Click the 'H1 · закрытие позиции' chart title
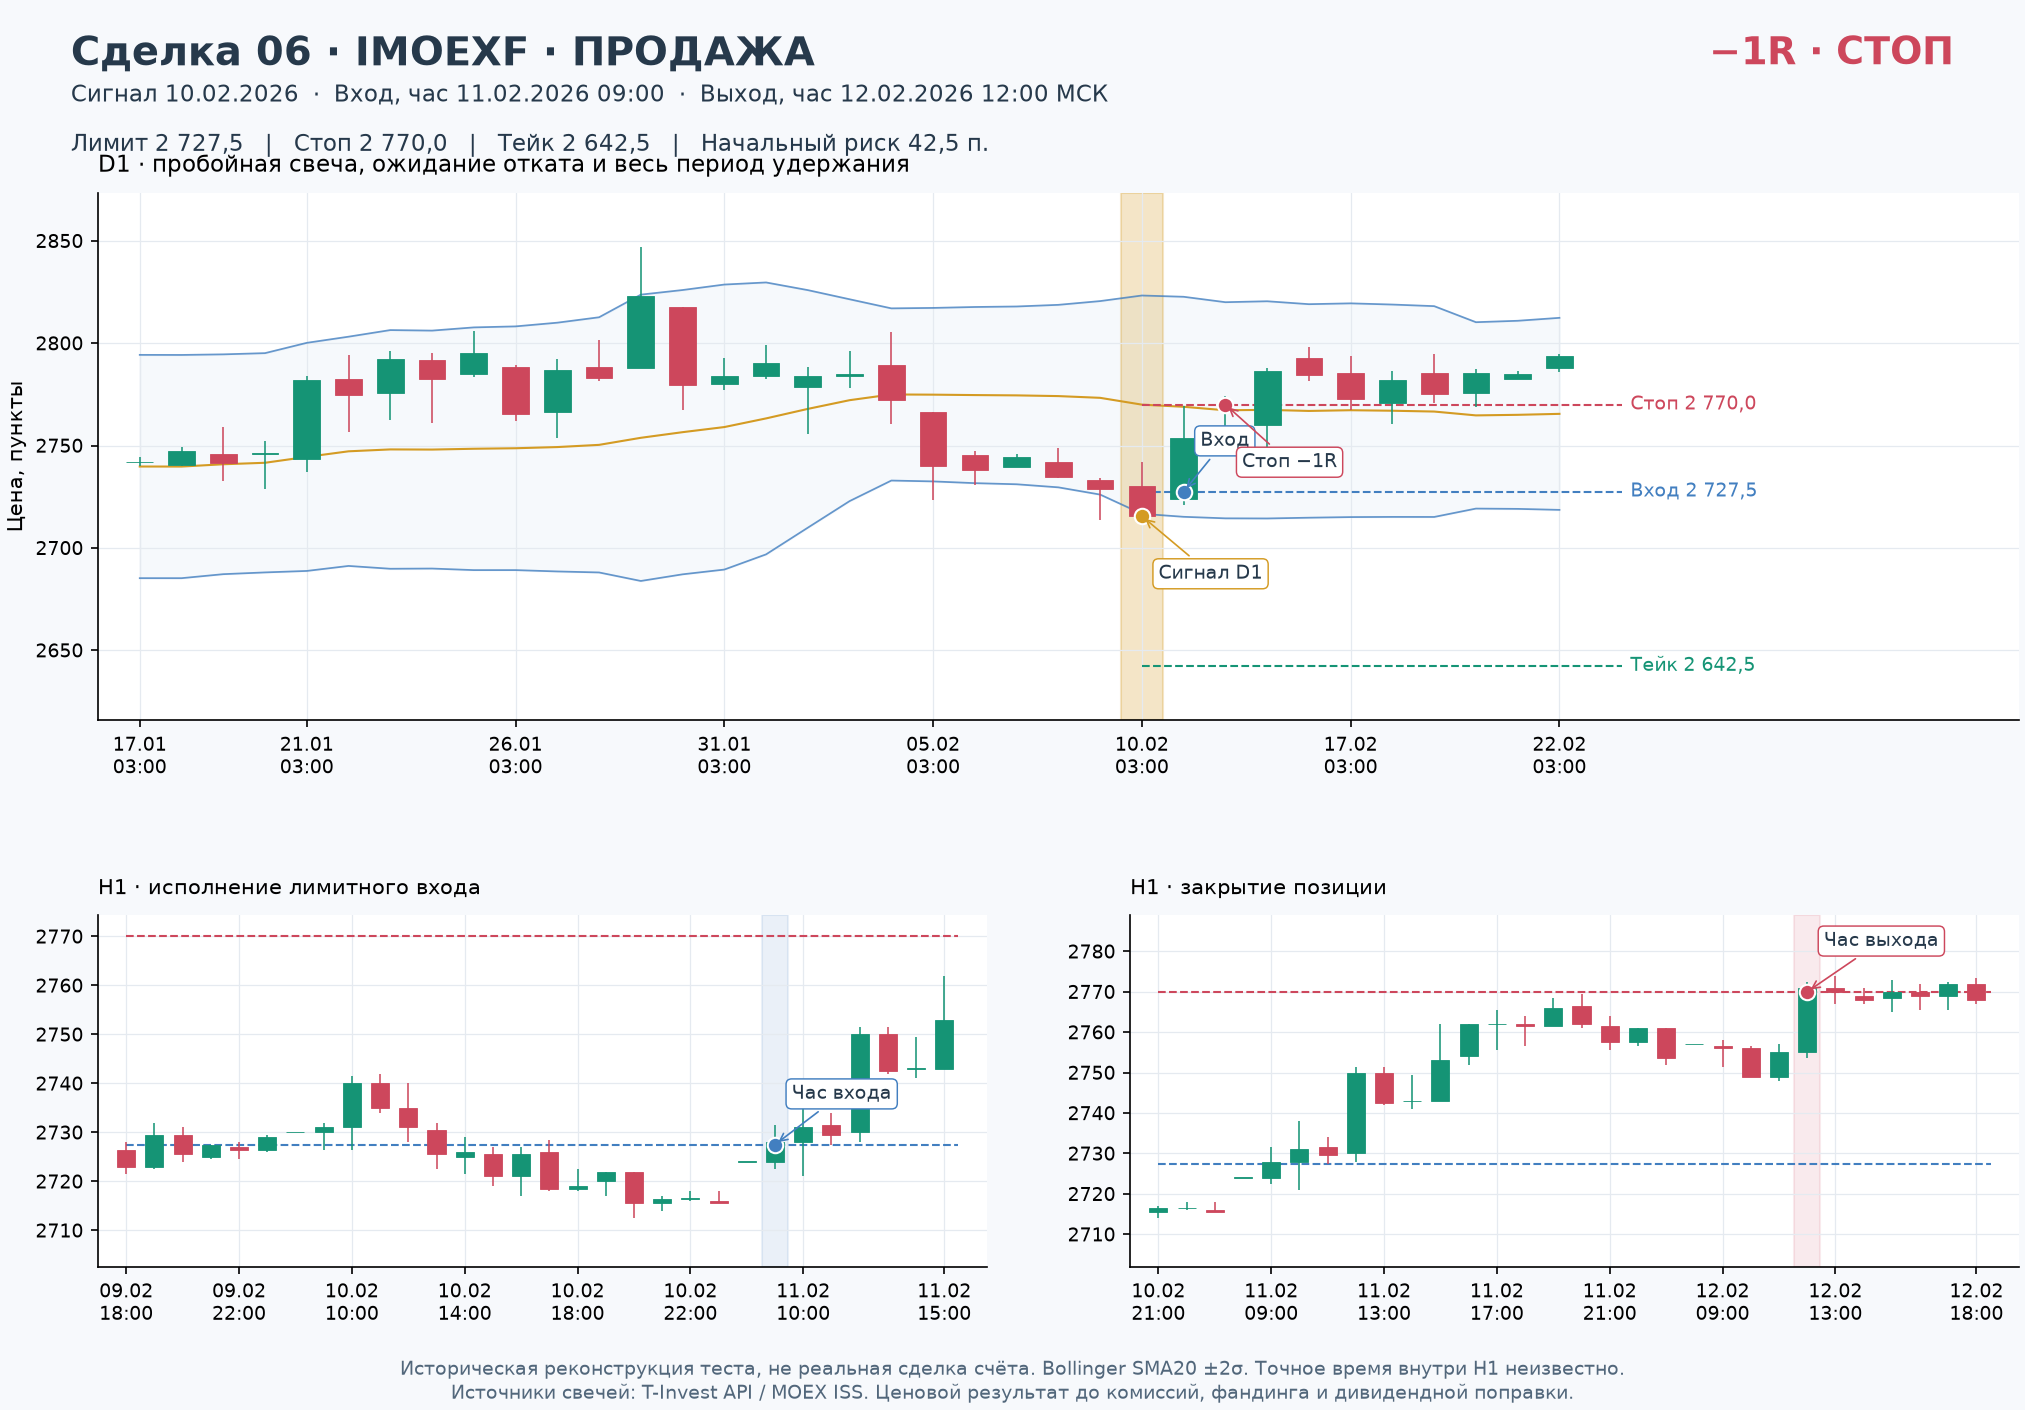Viewport: 2025px width, 1410px height. (1258, 887)
